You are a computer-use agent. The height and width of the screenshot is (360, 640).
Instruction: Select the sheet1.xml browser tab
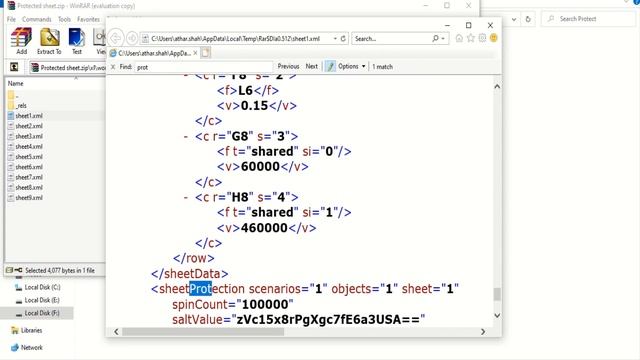(154, 53)
